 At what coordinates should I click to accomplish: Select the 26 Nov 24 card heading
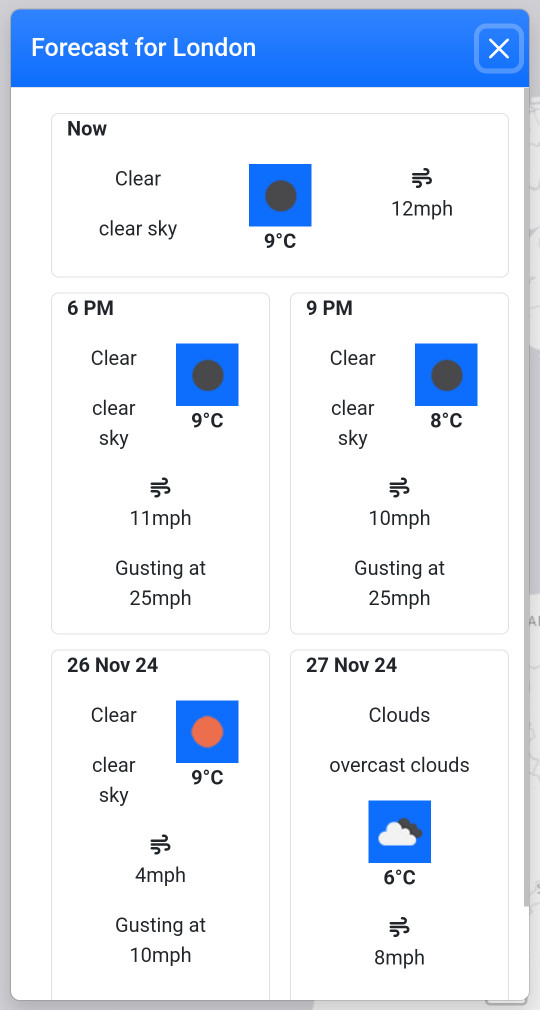(113, 665)
